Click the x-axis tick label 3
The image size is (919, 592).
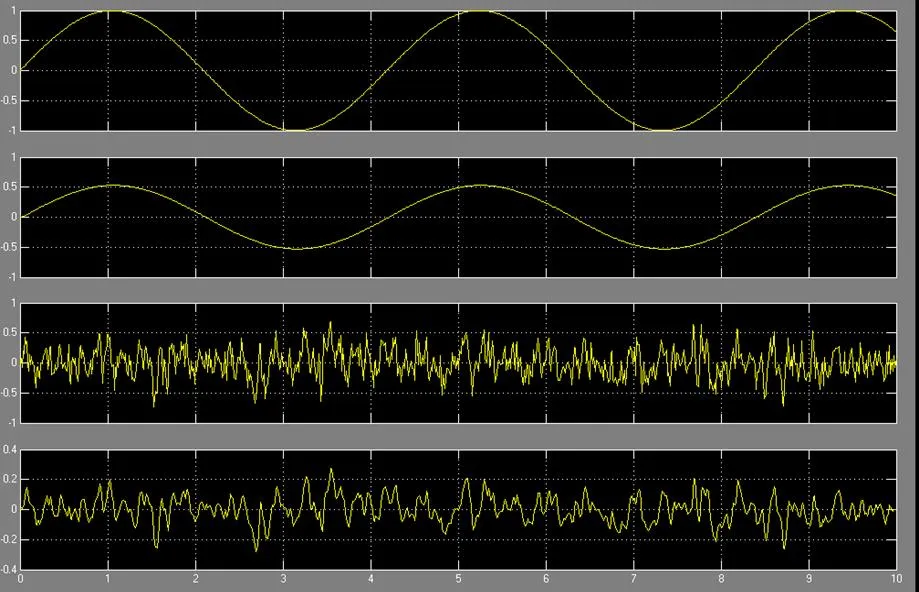coord(283,579)
